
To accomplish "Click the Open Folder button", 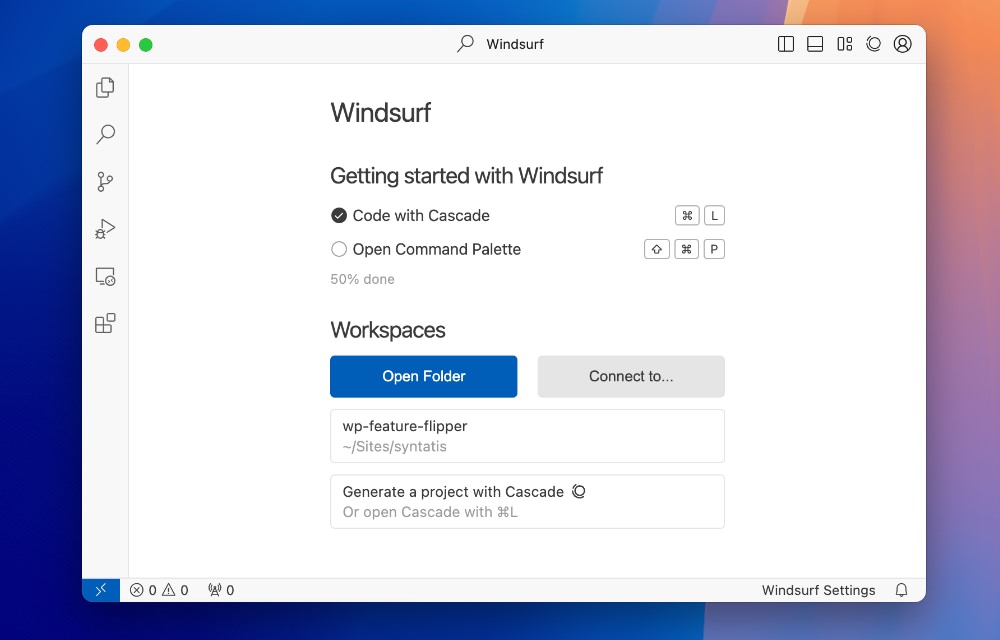I will (x=423, y=376).
